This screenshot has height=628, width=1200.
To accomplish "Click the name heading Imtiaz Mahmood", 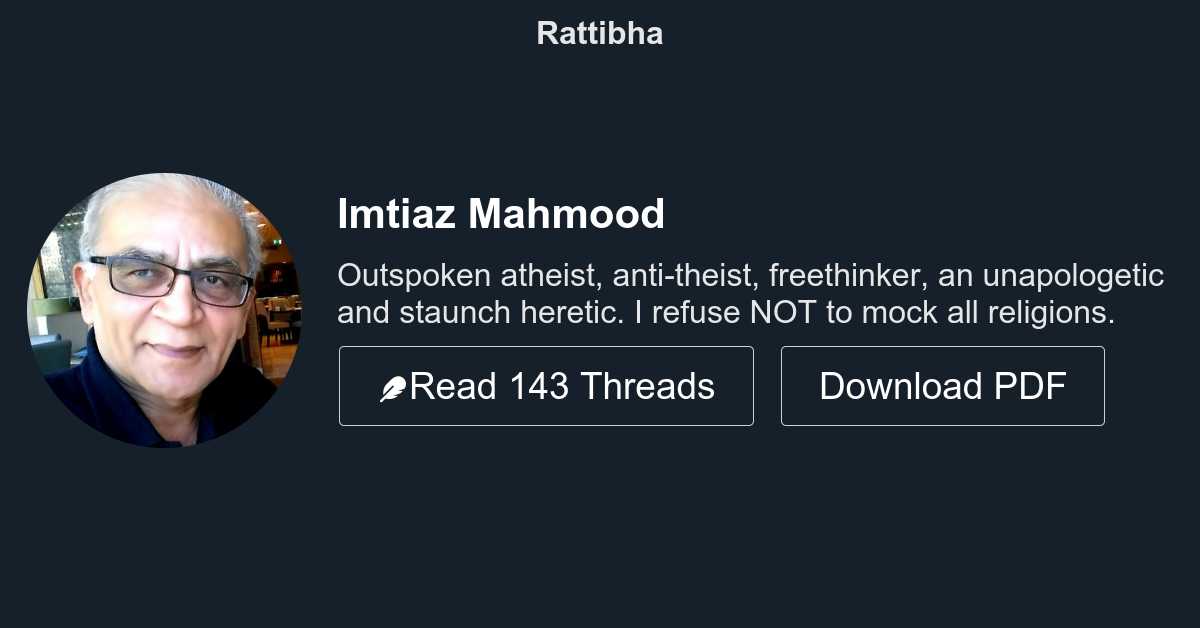I will coord(502,214).
